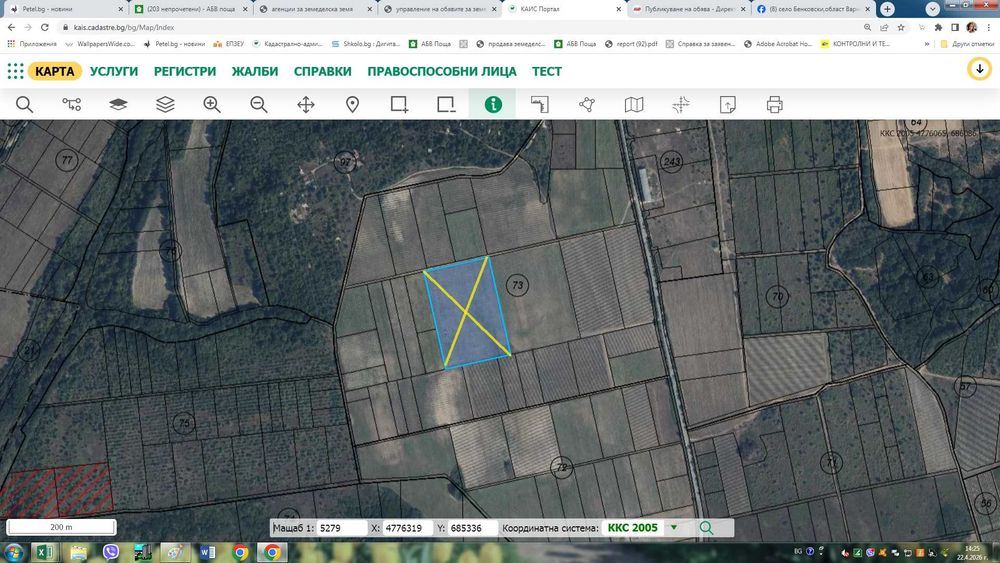Toggle the green info identify tool
The width and height of the screenshot is (1000, 563).
[493, 105]
